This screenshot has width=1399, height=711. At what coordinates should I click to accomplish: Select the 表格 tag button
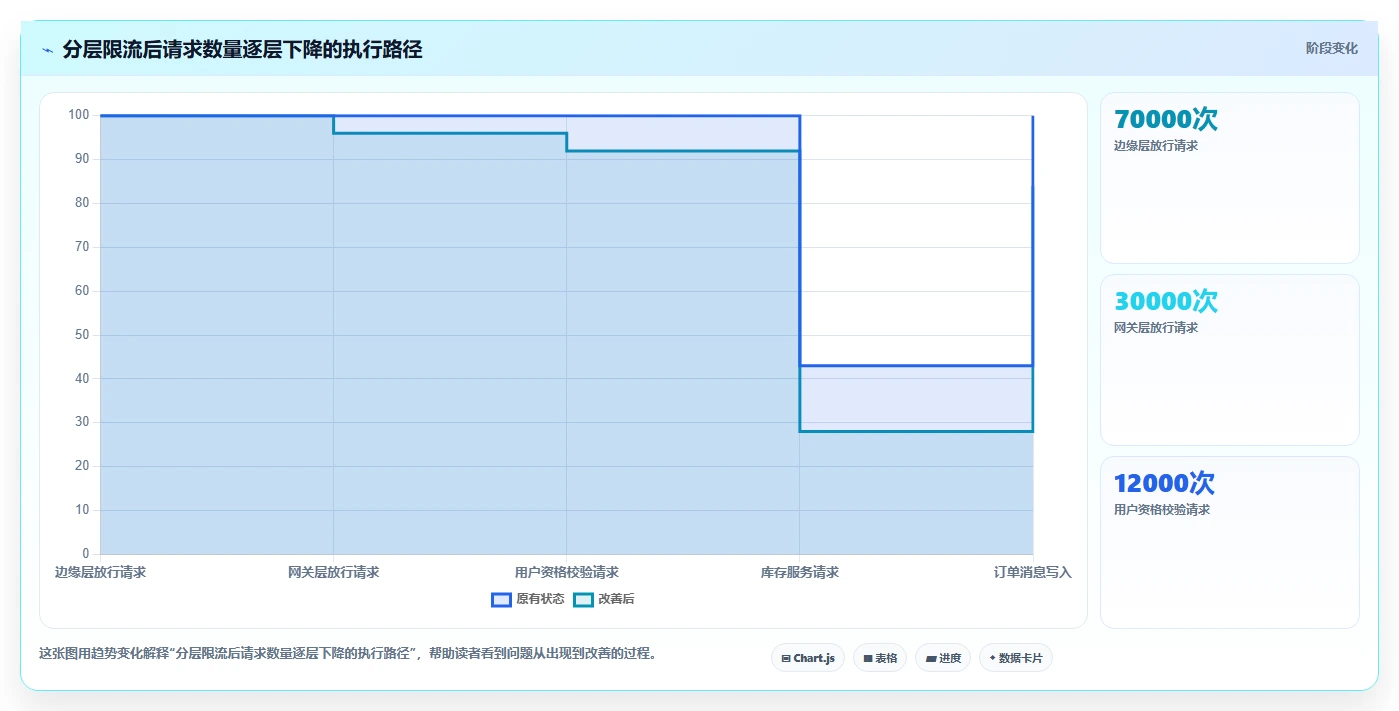pos(880,658)
